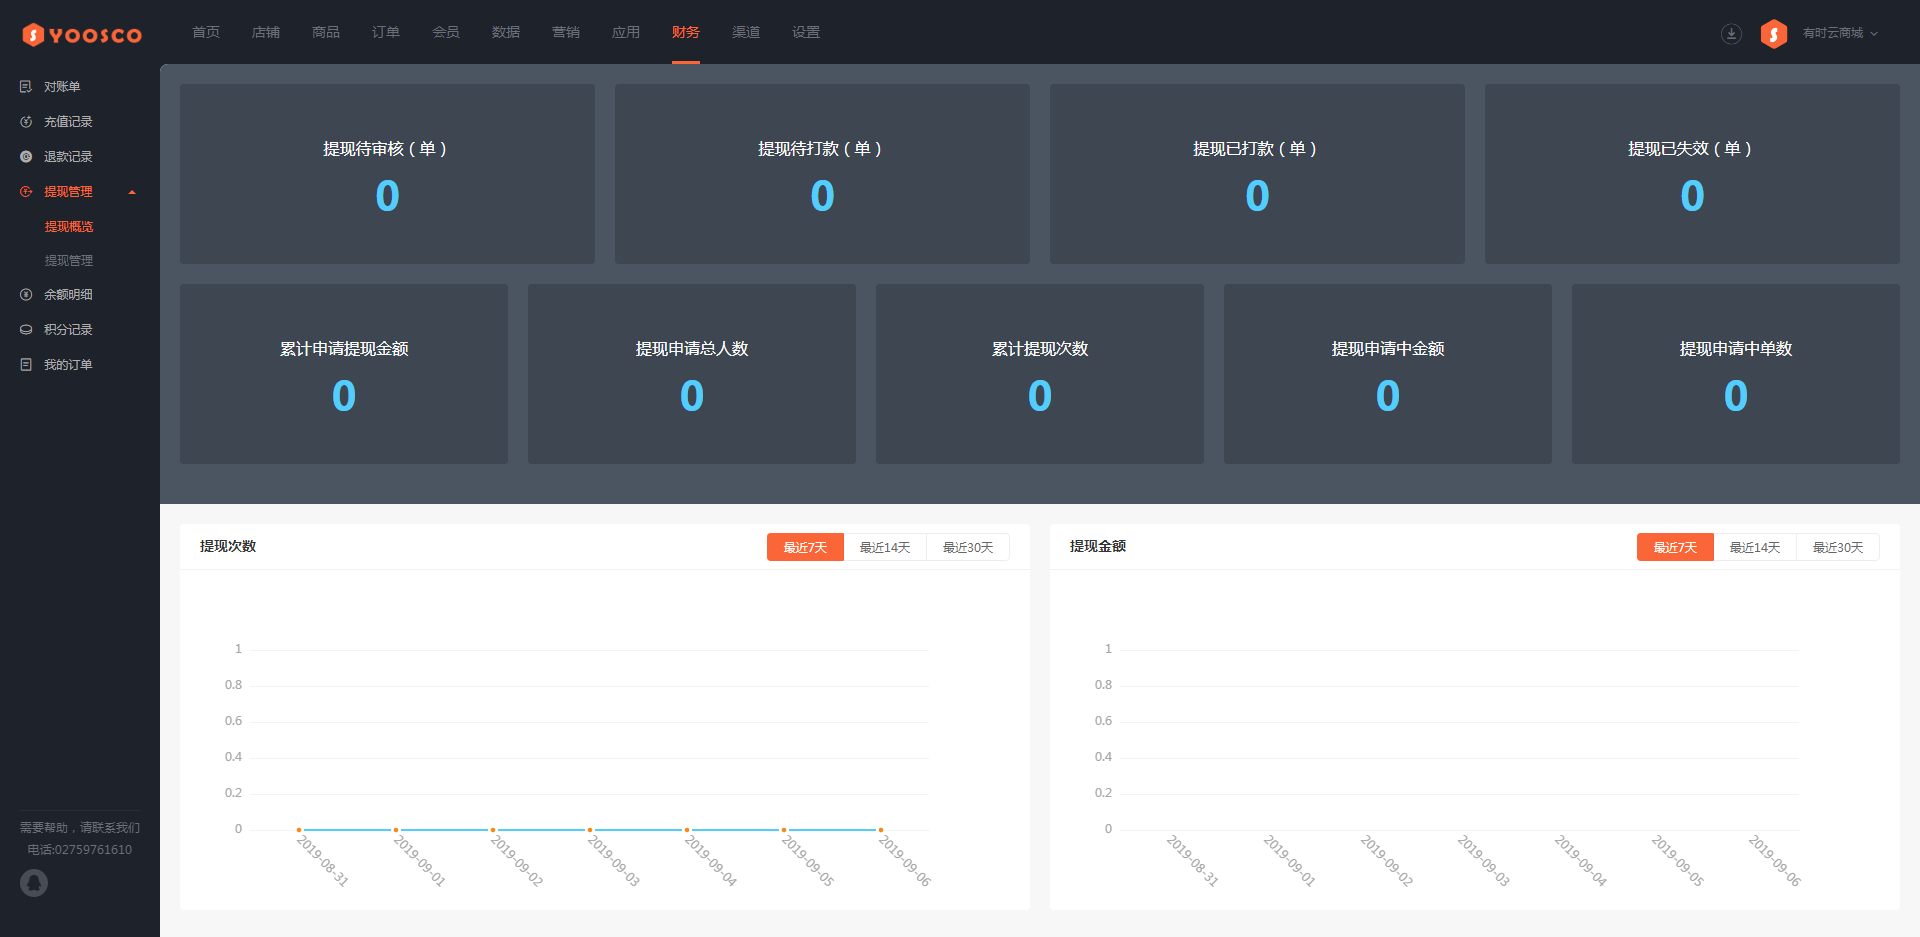Open the 有时云商城 account dropdown
The image size is (1920, 937).
1839,33
